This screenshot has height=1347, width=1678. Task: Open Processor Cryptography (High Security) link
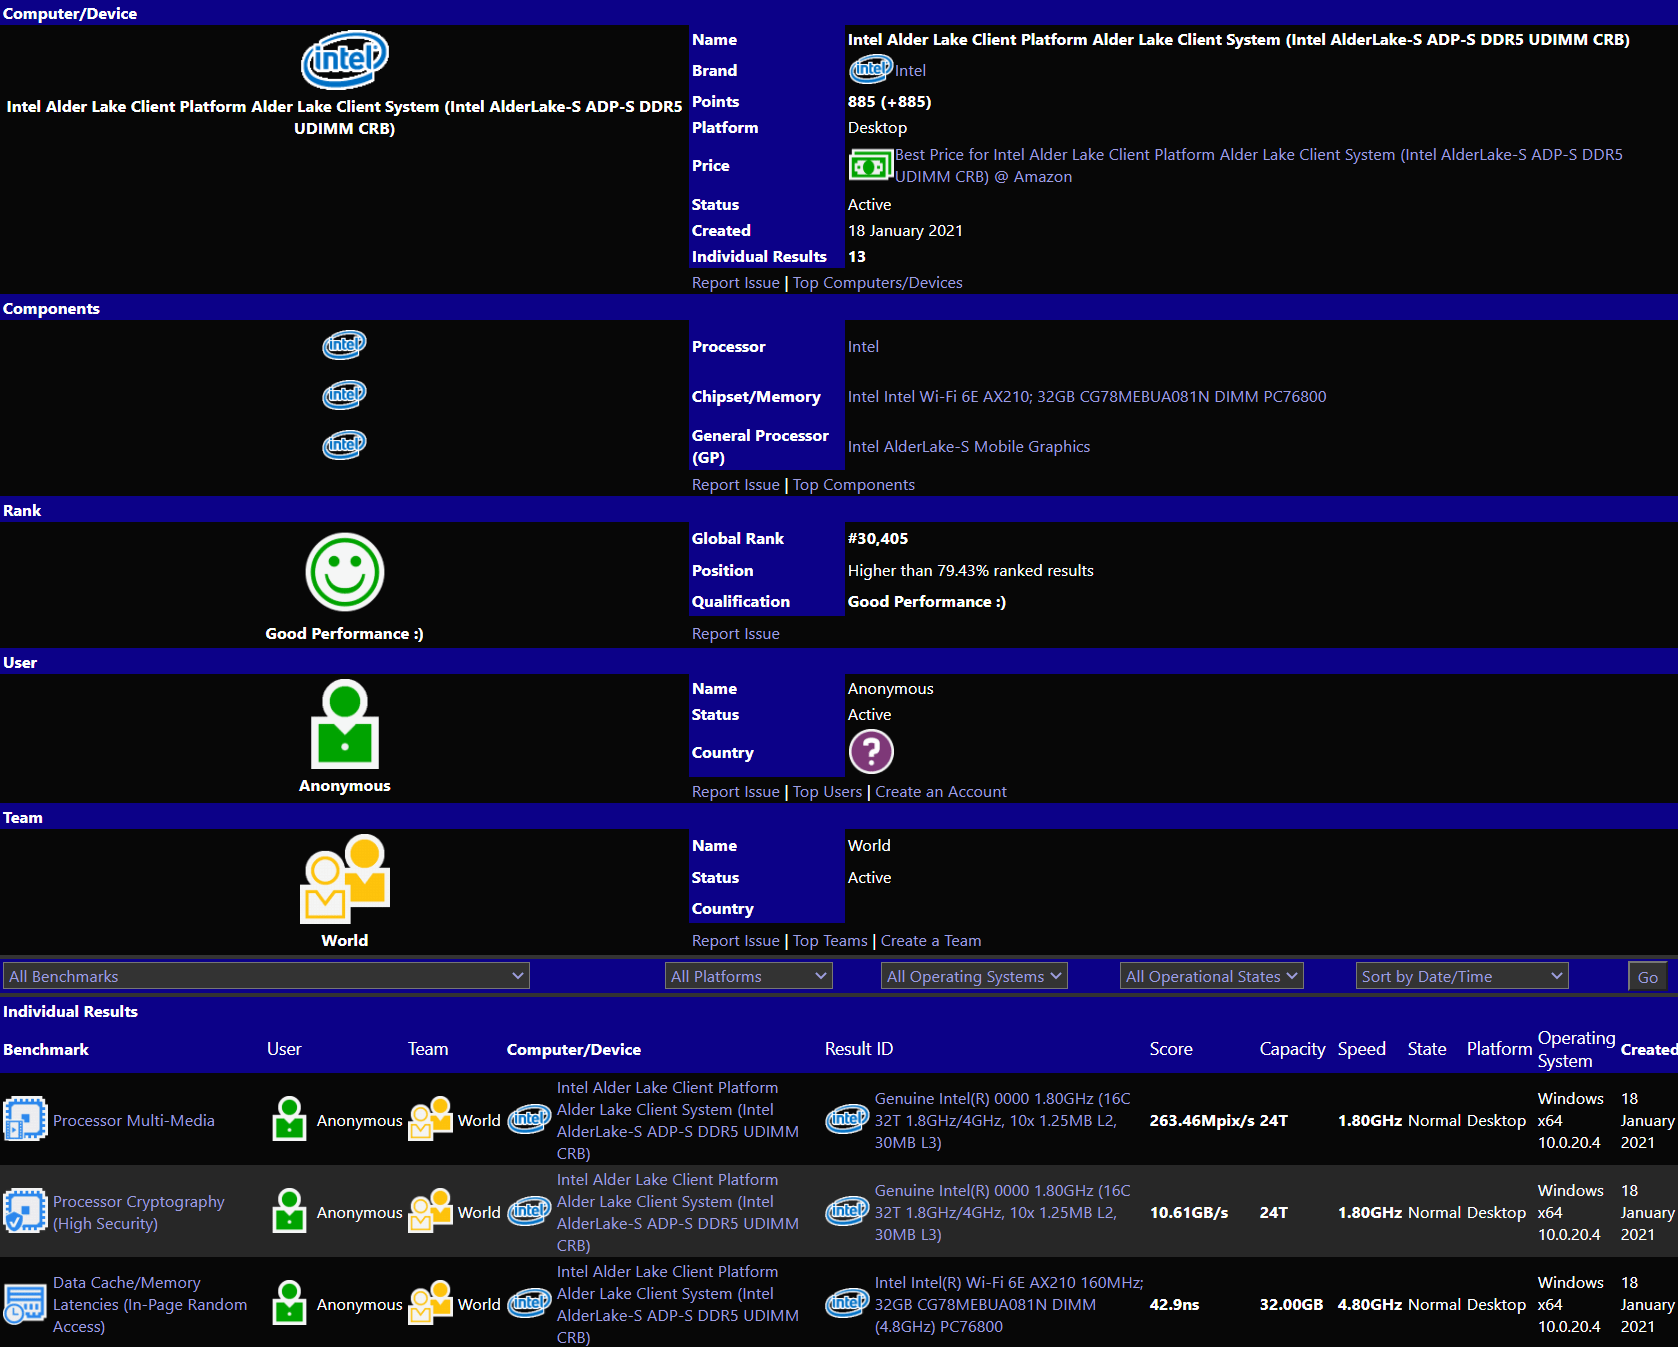[x=139, y=1213]
